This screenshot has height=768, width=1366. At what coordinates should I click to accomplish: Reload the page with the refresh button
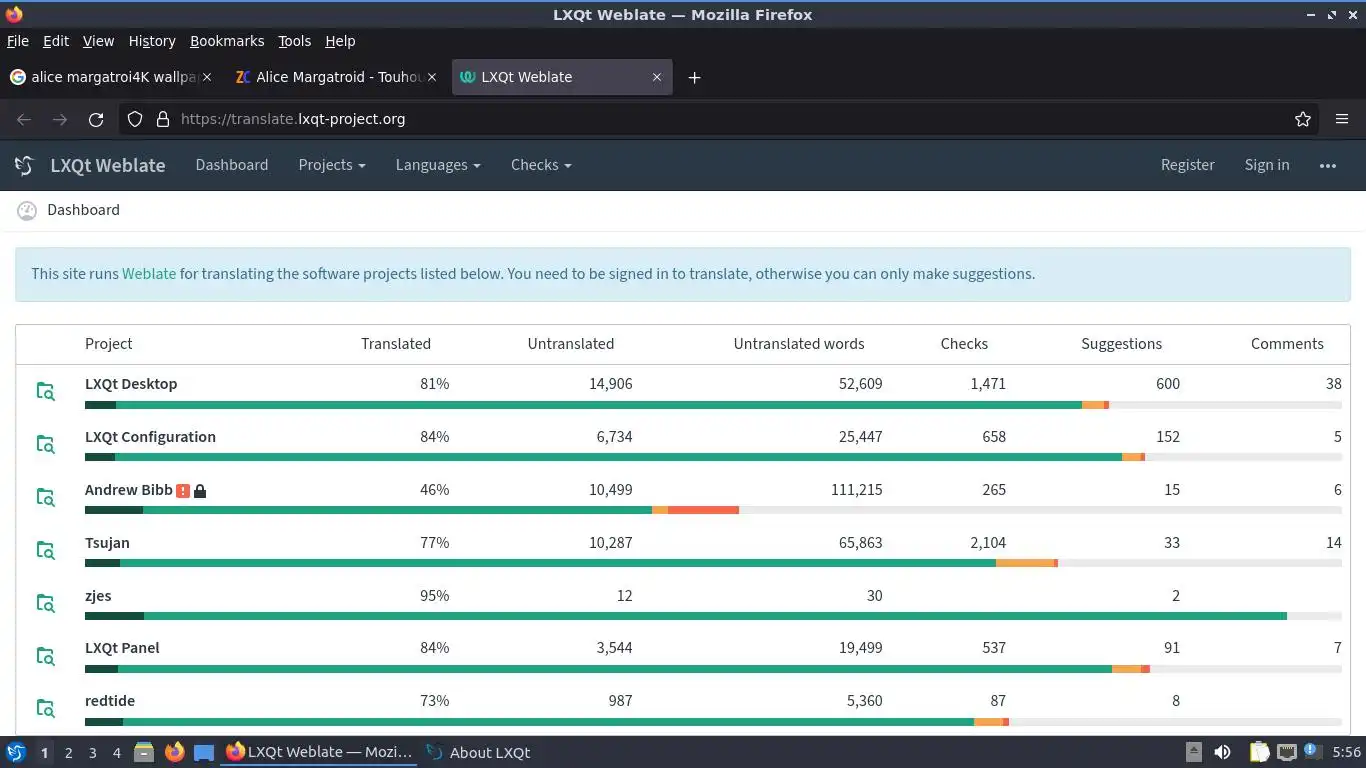[x=96, y=119]
